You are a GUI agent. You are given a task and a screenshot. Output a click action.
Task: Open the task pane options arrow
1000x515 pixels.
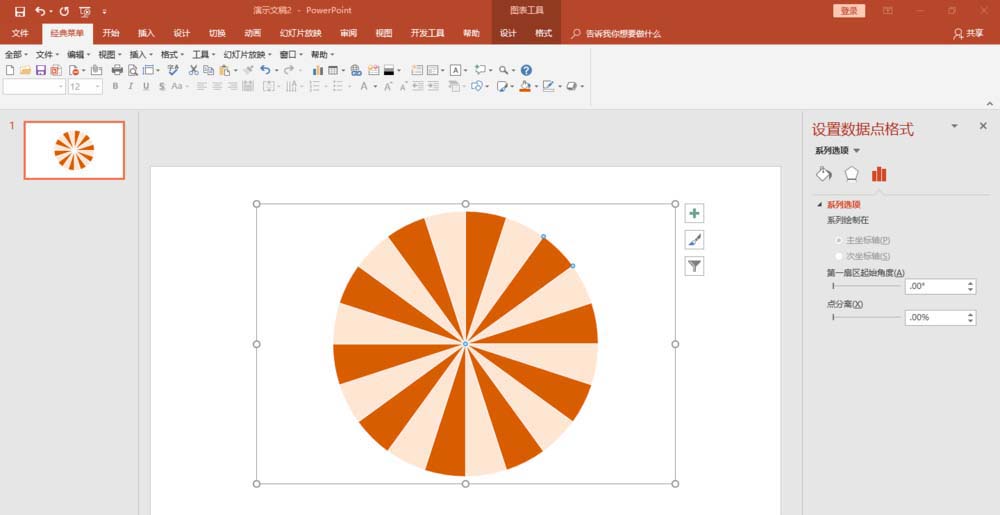pyautogui.click(x=954, y=126)
